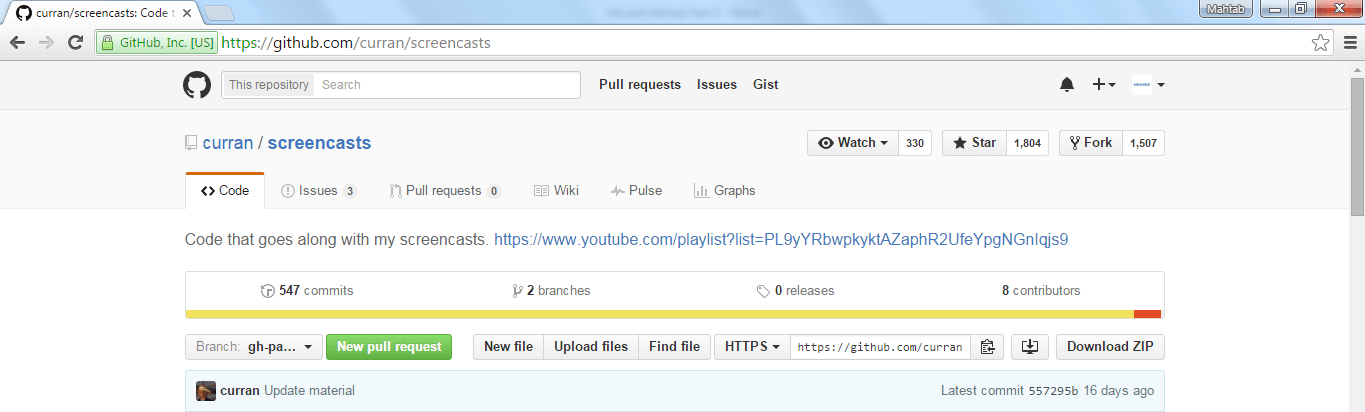The image size is (1365, 412).
Task: Open the Graphs tab
Action: tap(725, 191)
